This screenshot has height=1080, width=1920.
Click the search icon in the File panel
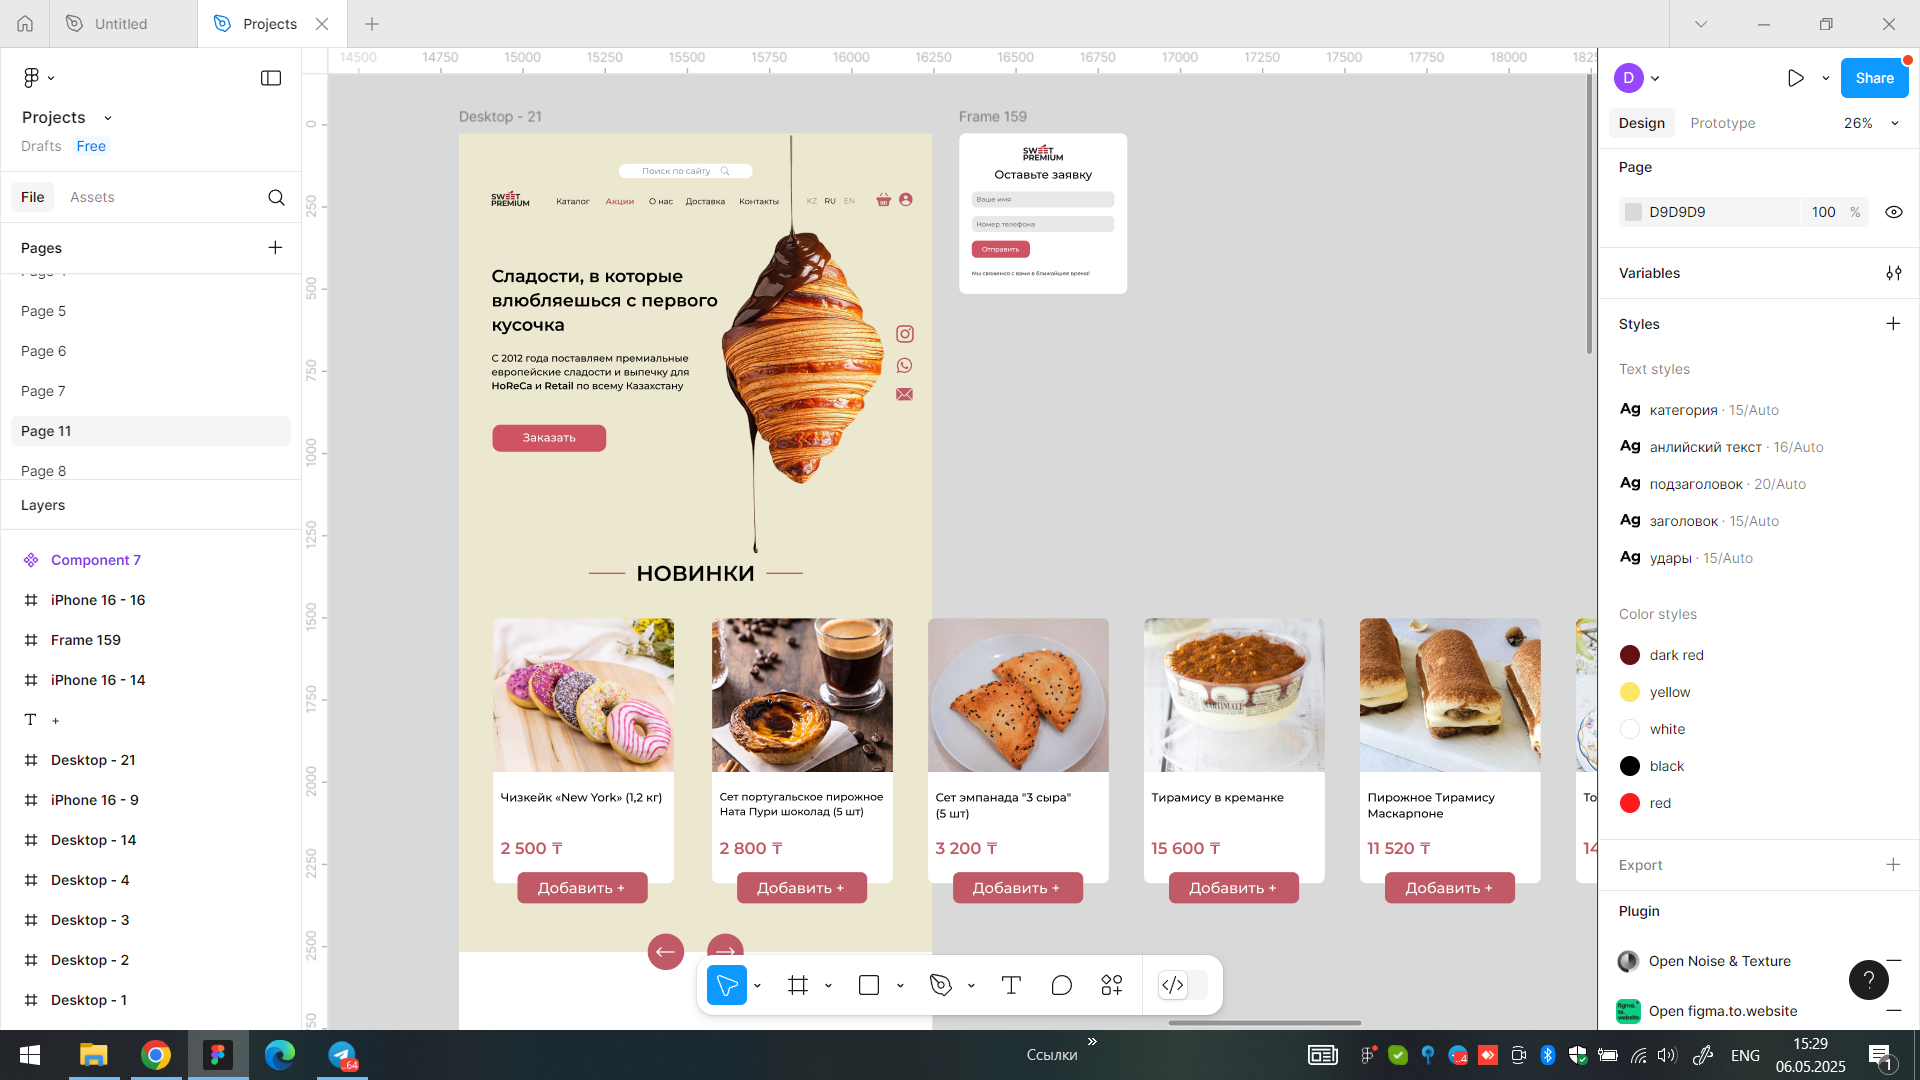click(x=276, y=197)
